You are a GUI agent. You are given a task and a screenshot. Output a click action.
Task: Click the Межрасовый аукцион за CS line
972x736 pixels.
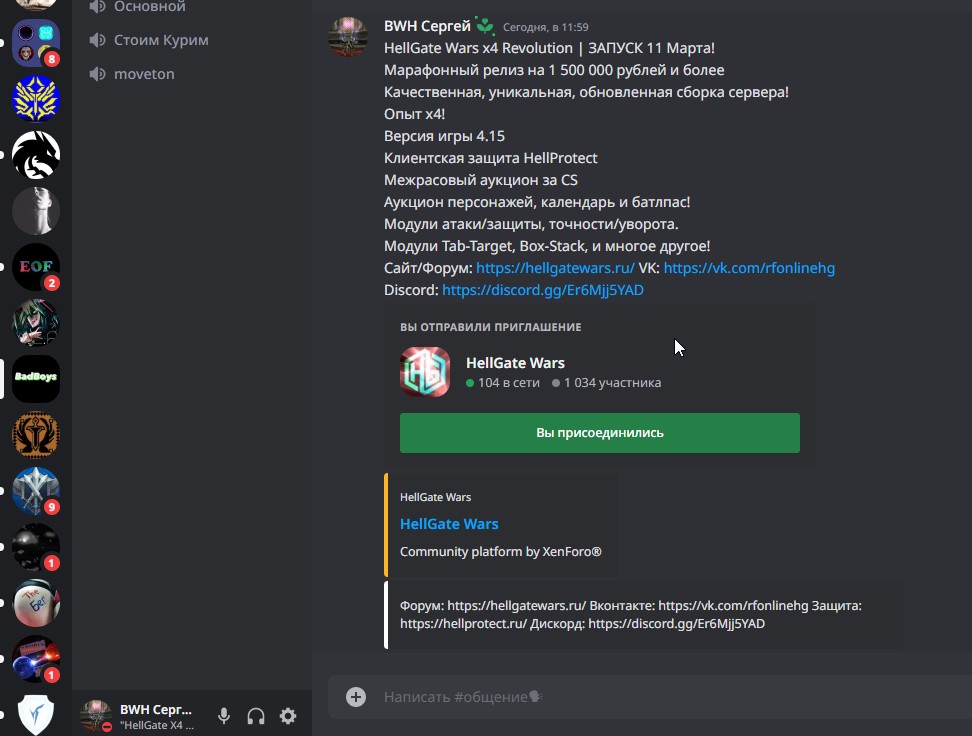point(480,180)
